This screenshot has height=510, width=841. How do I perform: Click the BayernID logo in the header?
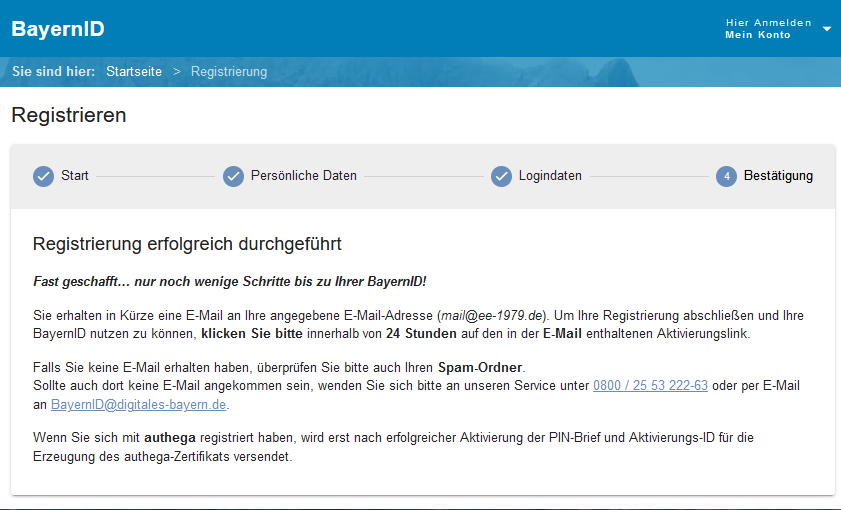(x=58, y=29)
